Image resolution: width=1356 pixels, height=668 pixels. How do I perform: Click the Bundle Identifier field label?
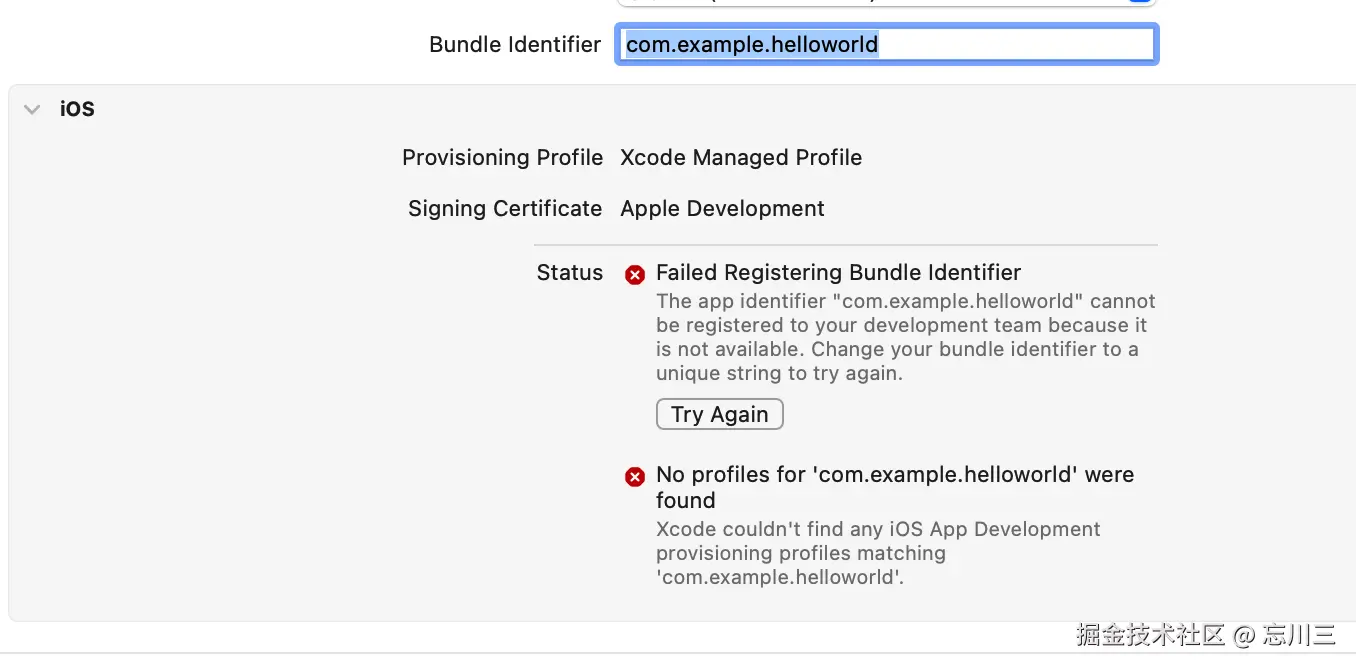515,45
